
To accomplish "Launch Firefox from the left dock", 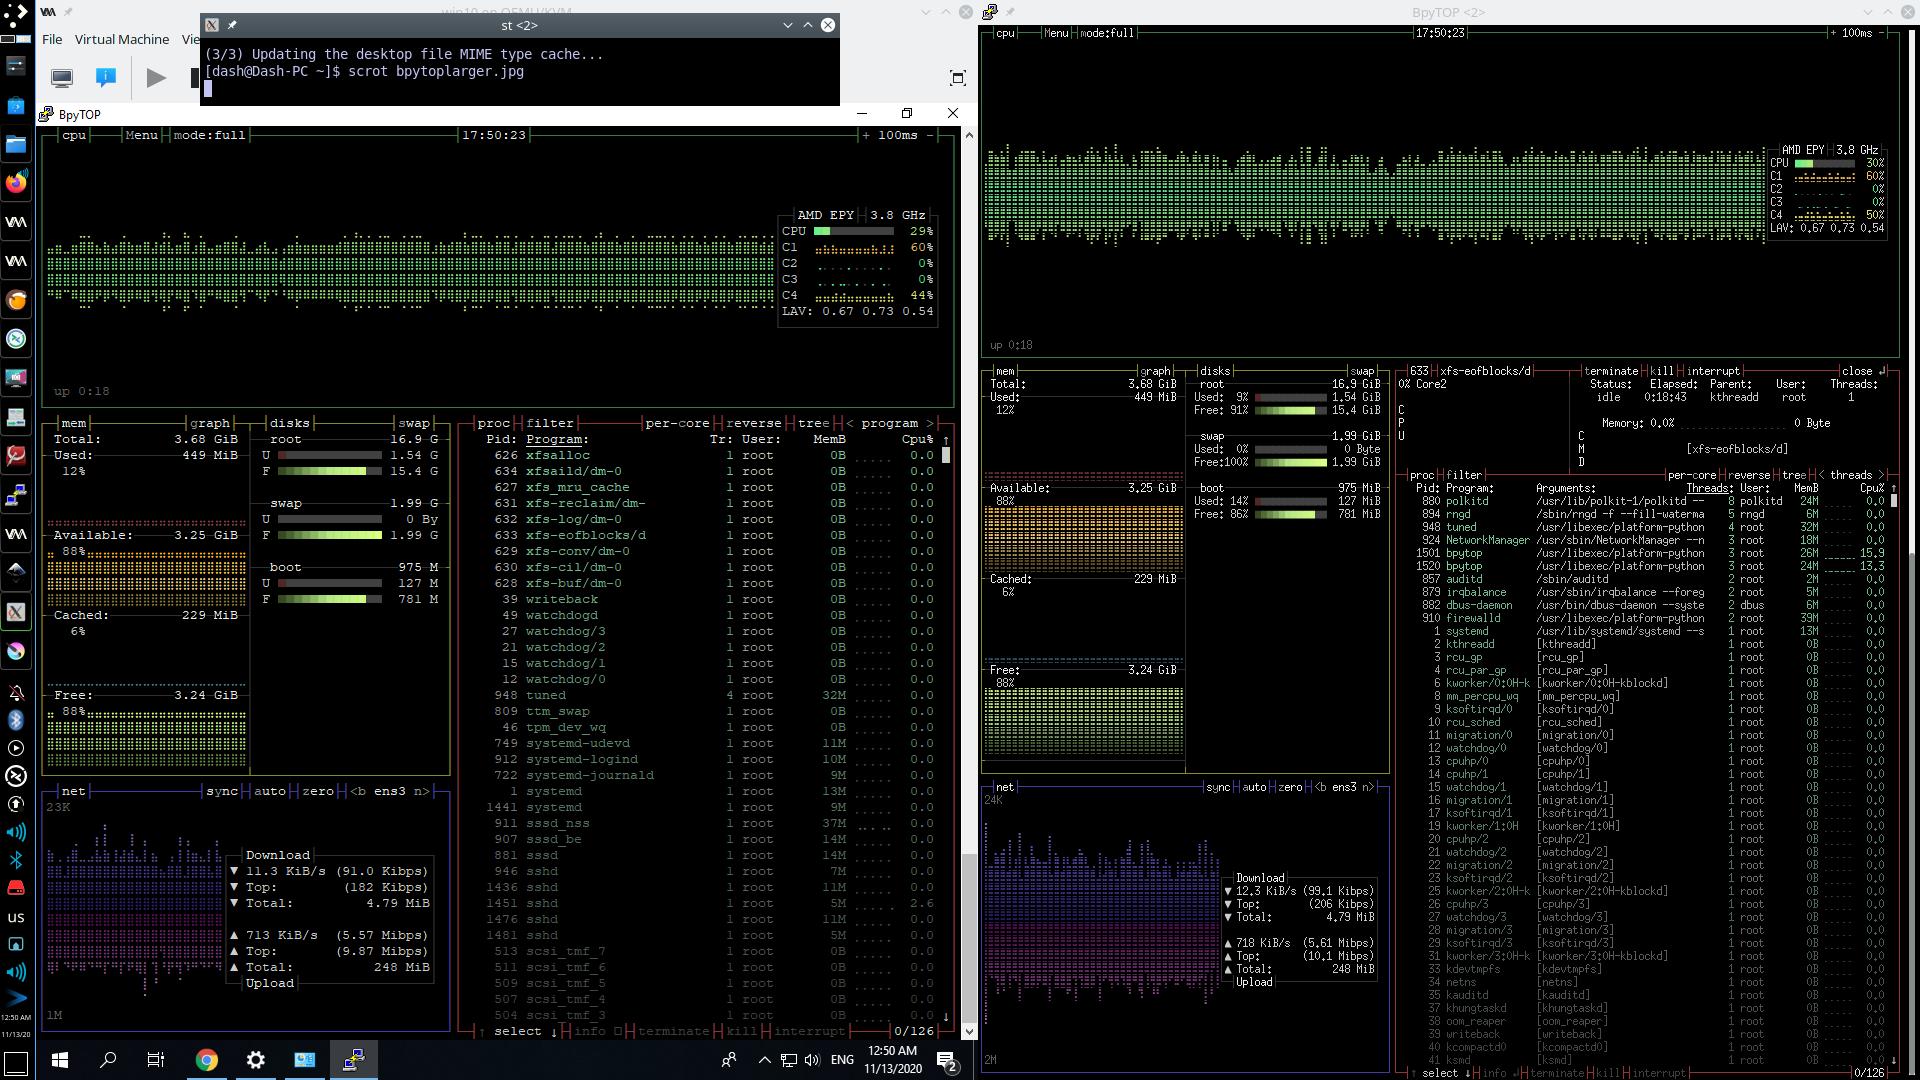I will 16,183.
